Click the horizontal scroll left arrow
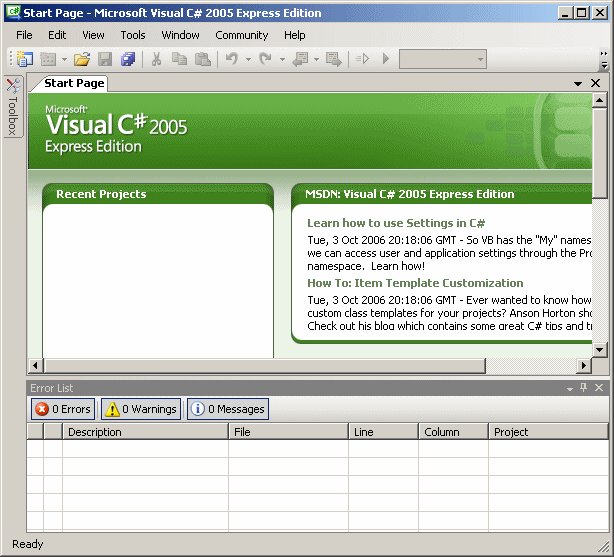This screenshot has width=614, height=557. pos(35,365)
